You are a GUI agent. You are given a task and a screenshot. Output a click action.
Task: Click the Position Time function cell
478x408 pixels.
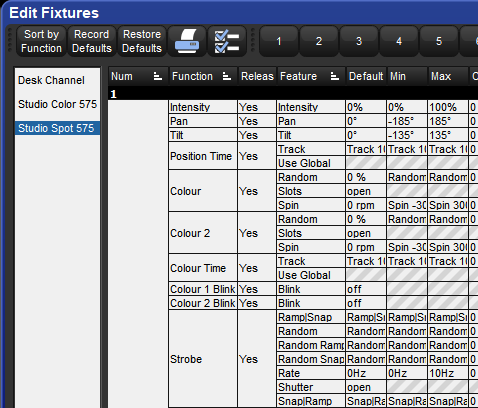(x=203, y=156)
